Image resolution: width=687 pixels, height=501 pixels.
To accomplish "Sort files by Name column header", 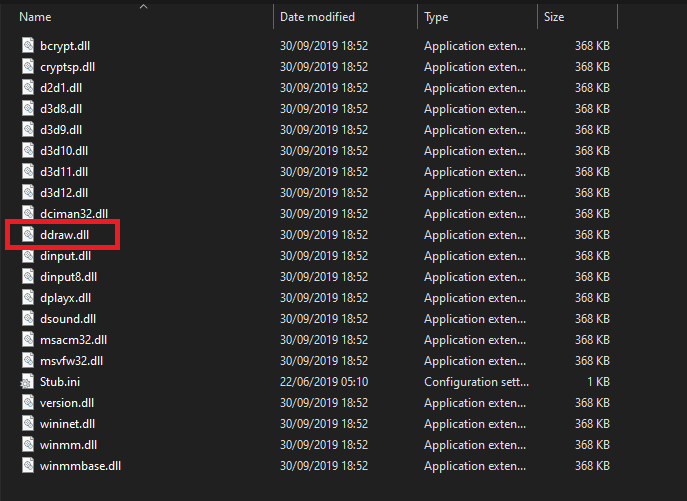I will click(36, 17).
